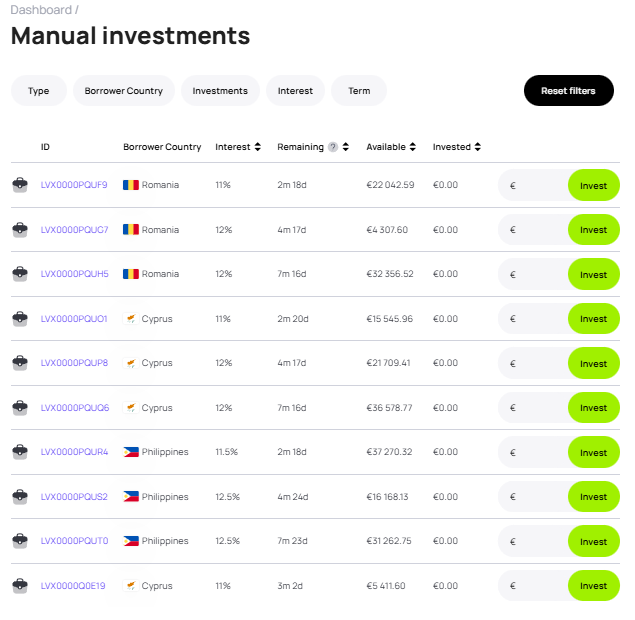635x620 pixels.
Task: Invest in Romania loan LVX0000PQUG7
Action: pos(593,230)
